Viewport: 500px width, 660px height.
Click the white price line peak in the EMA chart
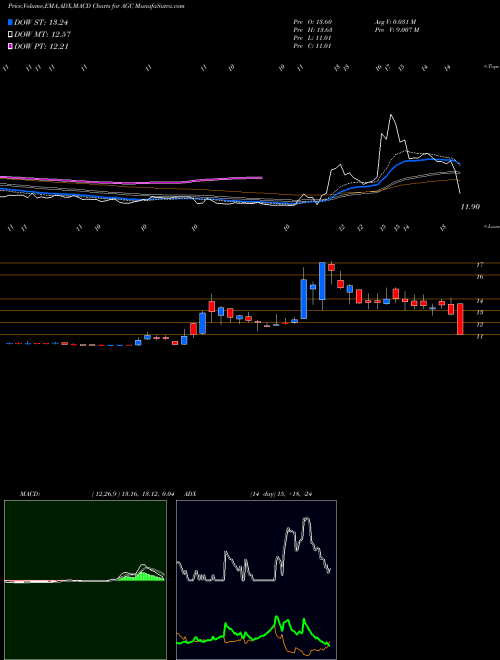[x=391, y=115]
